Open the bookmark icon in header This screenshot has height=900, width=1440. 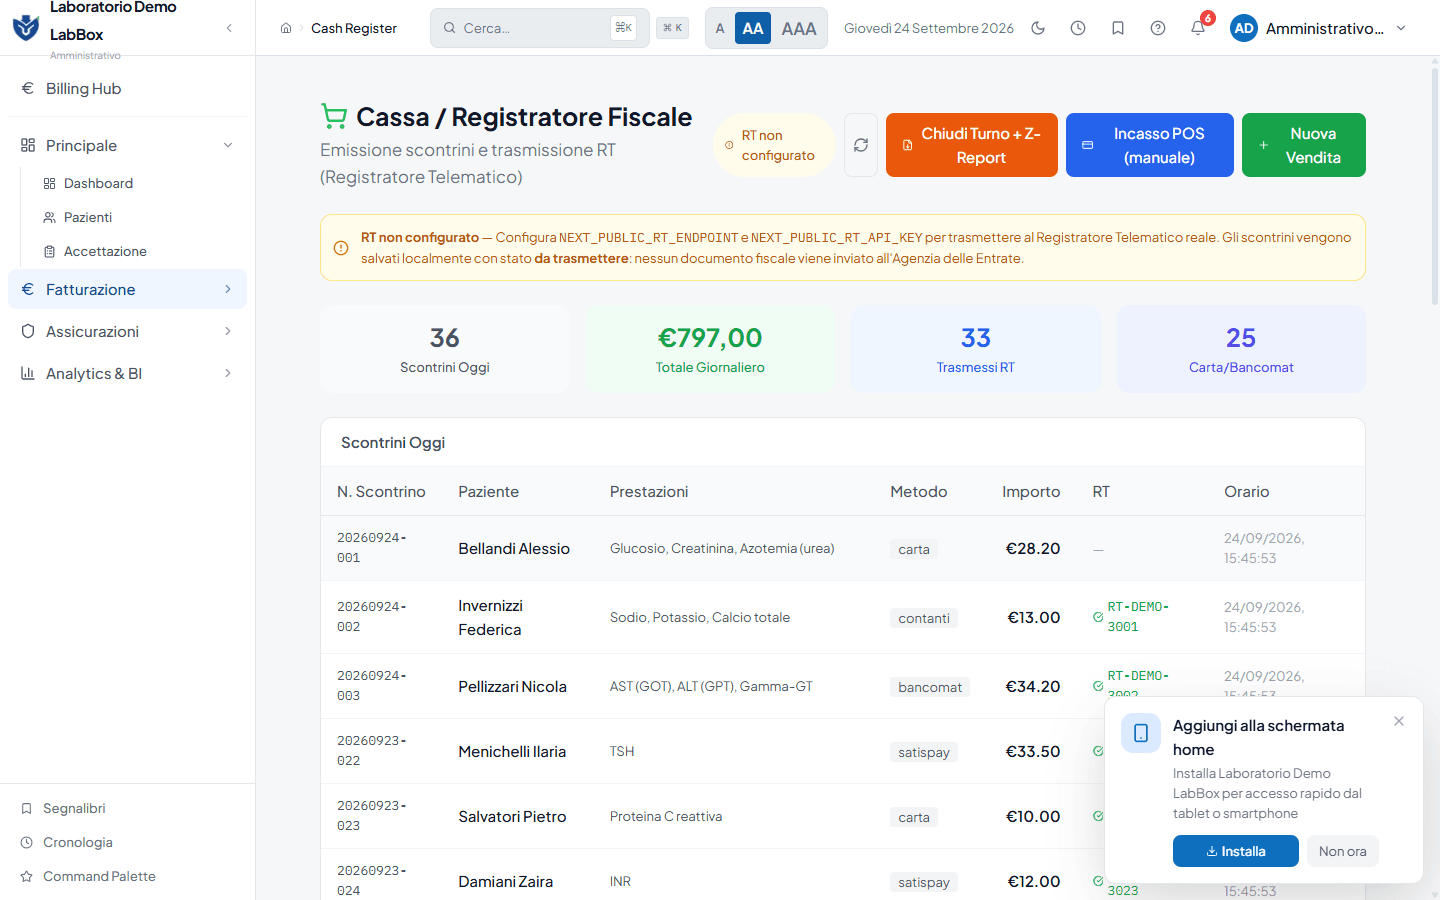[1118, 28]
